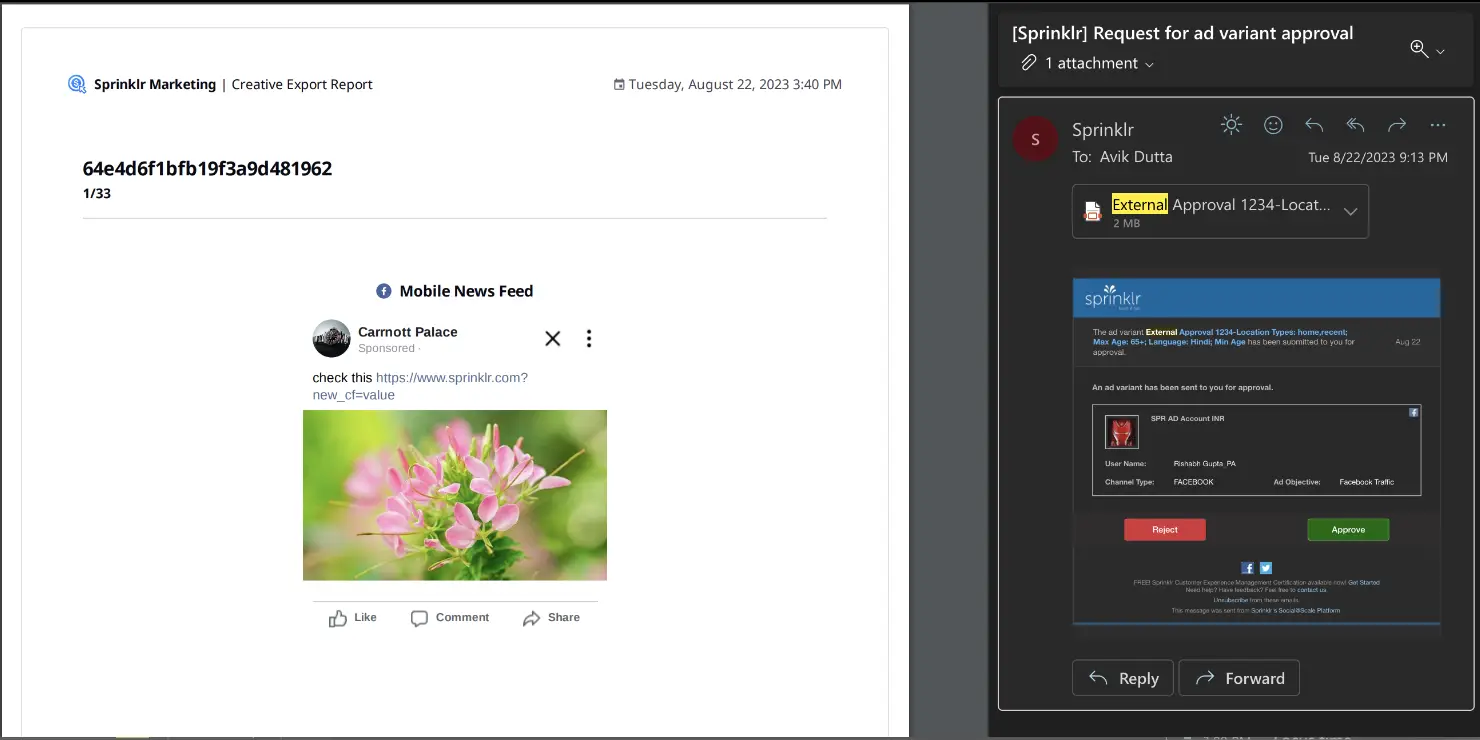Open the more actions ellipsis menu

1438,125
